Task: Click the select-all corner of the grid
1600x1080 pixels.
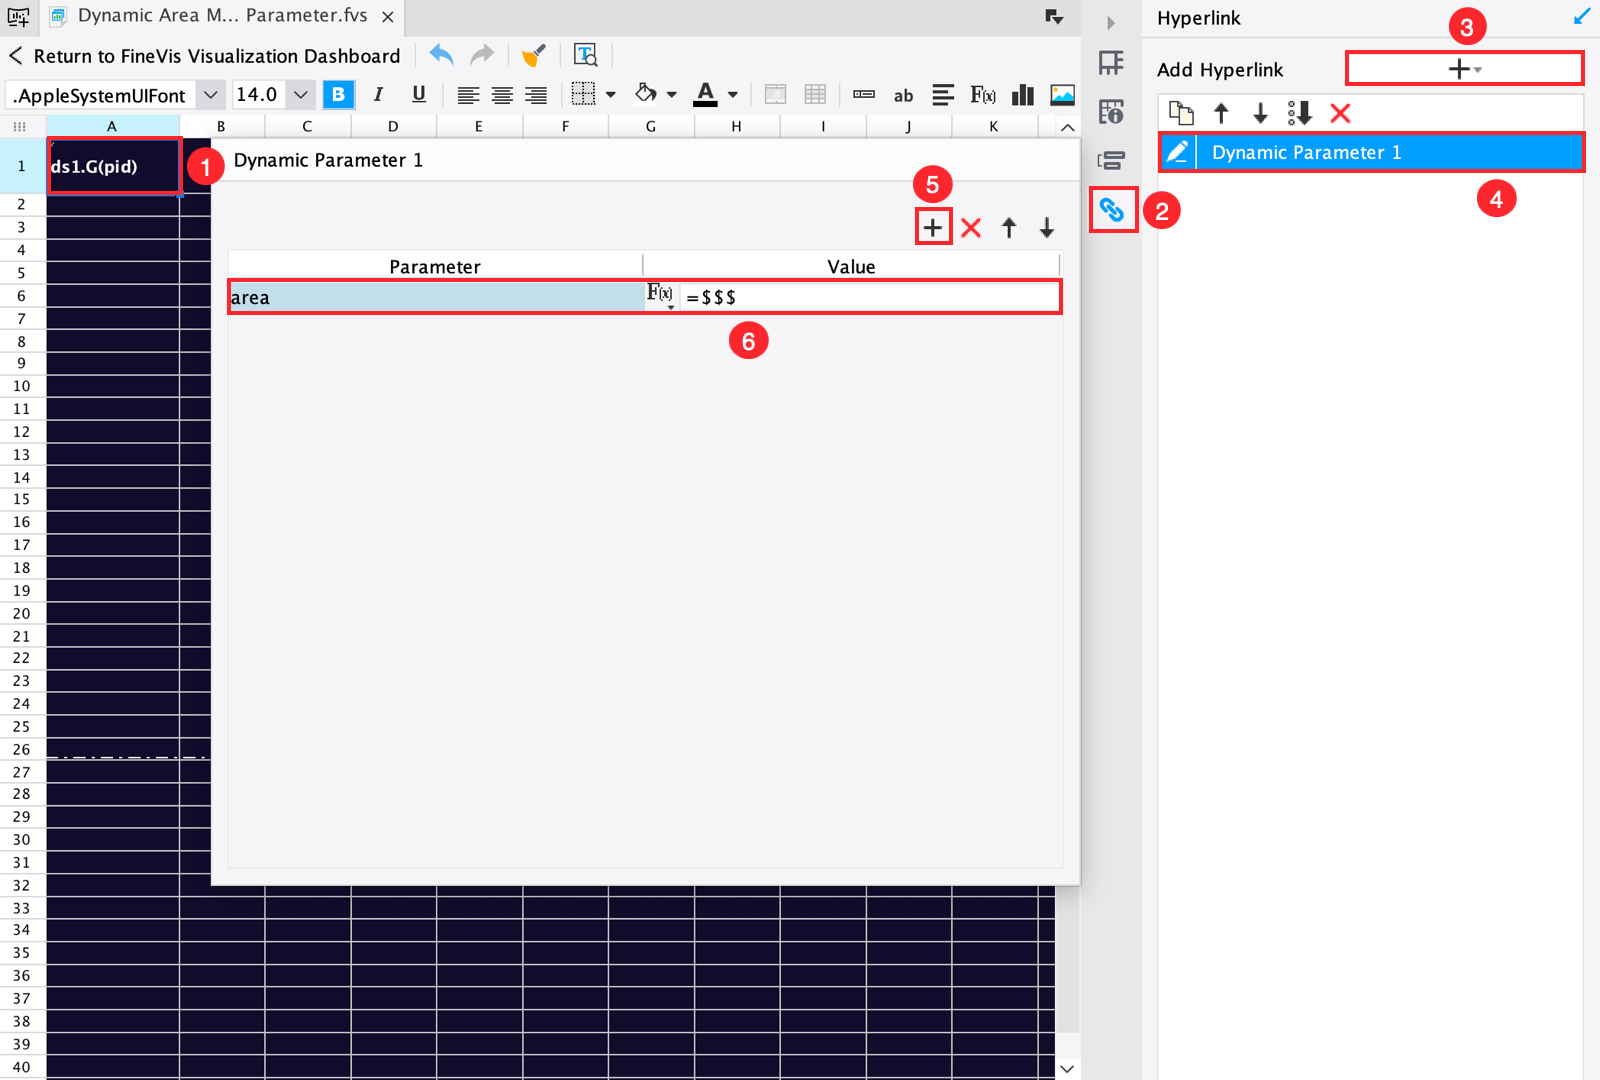Action: tap(21, 126)
